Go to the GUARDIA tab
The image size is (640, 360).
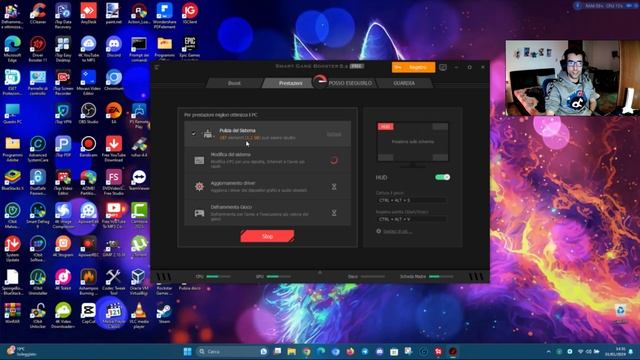point(404,83)
